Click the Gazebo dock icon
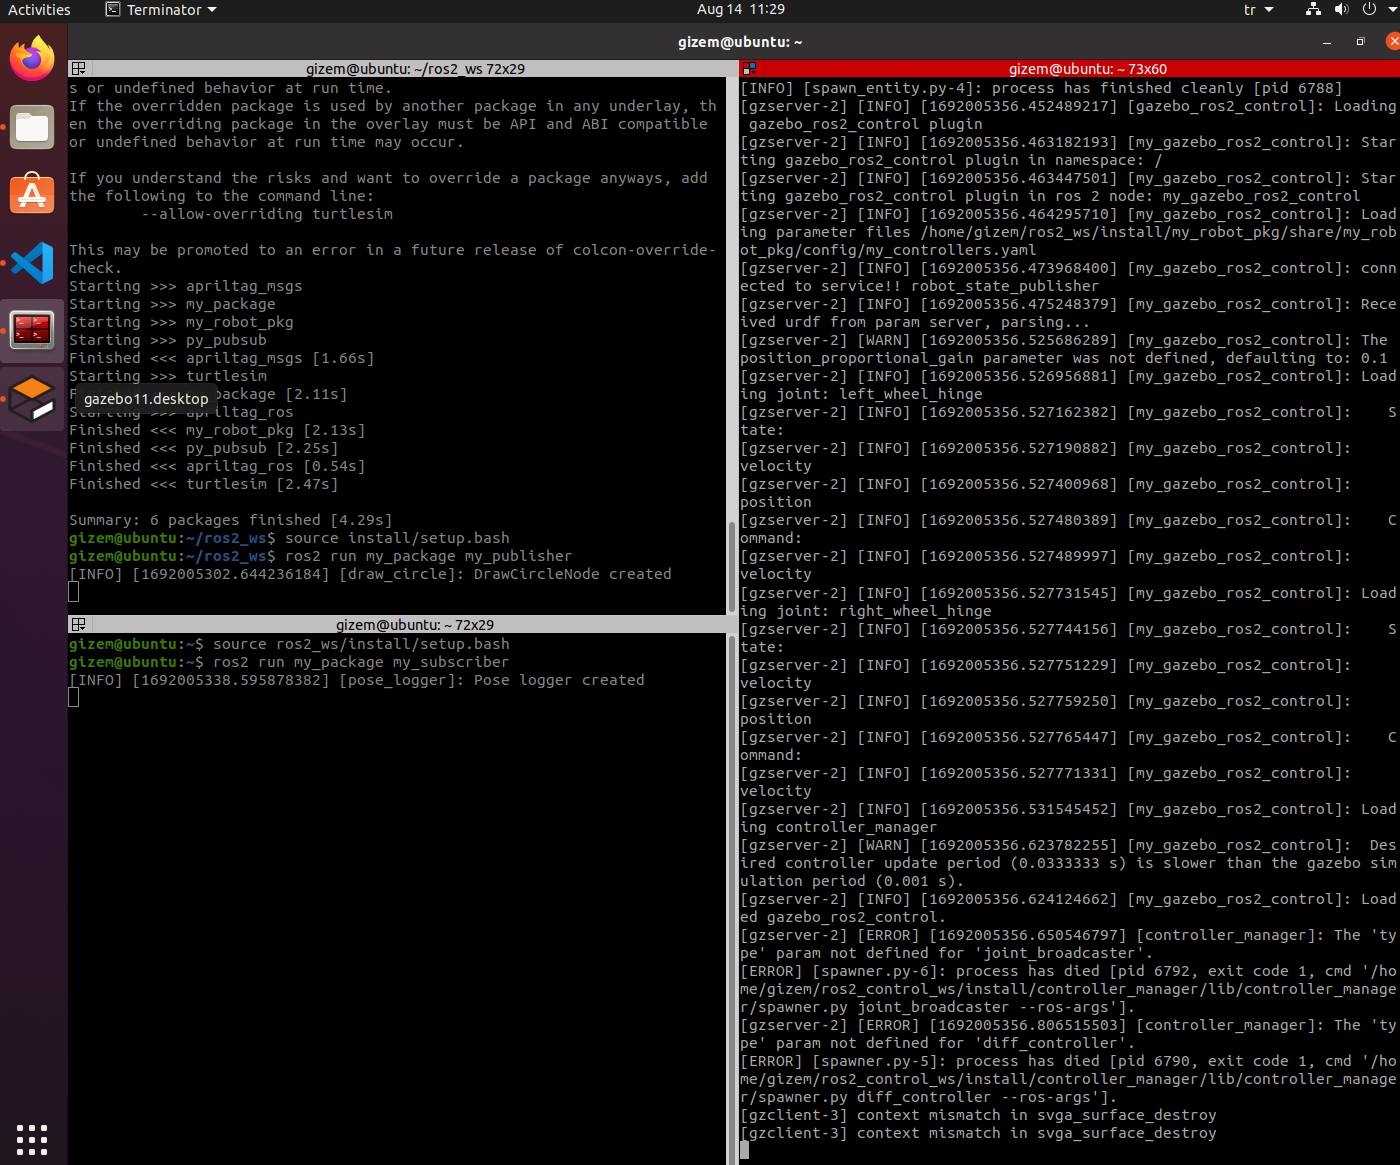Viewport: 1400px width, 1165px height. coord(32,398)
